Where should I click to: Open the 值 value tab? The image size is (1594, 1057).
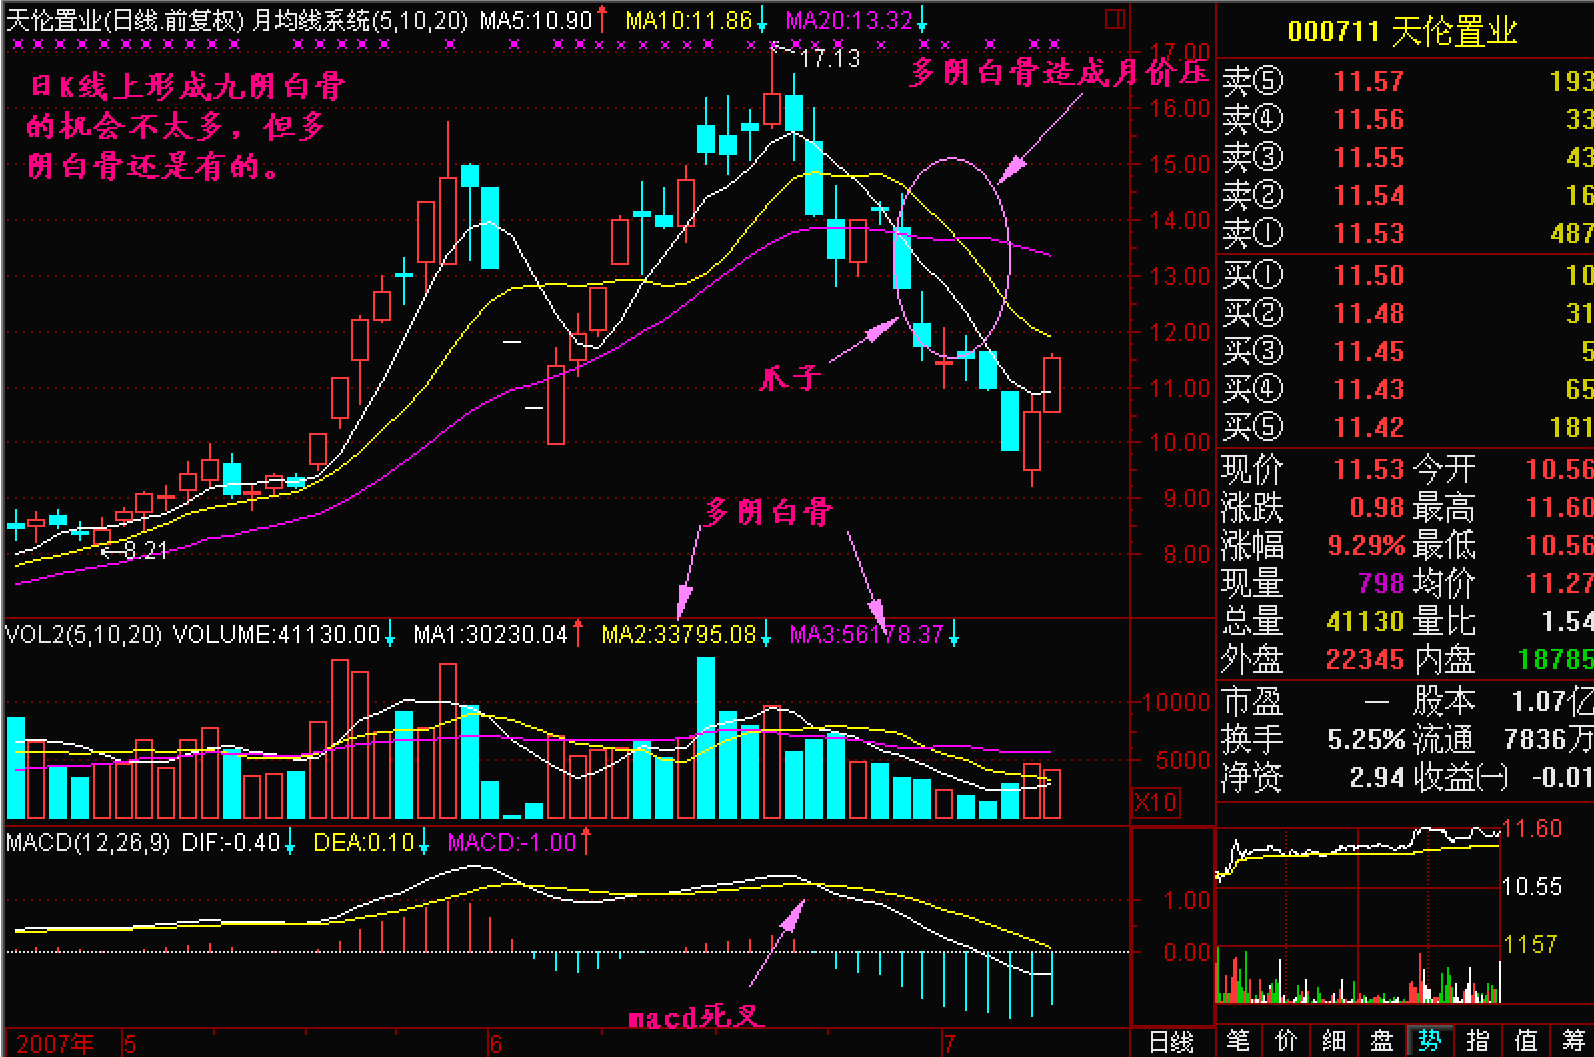(x=1526, y=1041)
